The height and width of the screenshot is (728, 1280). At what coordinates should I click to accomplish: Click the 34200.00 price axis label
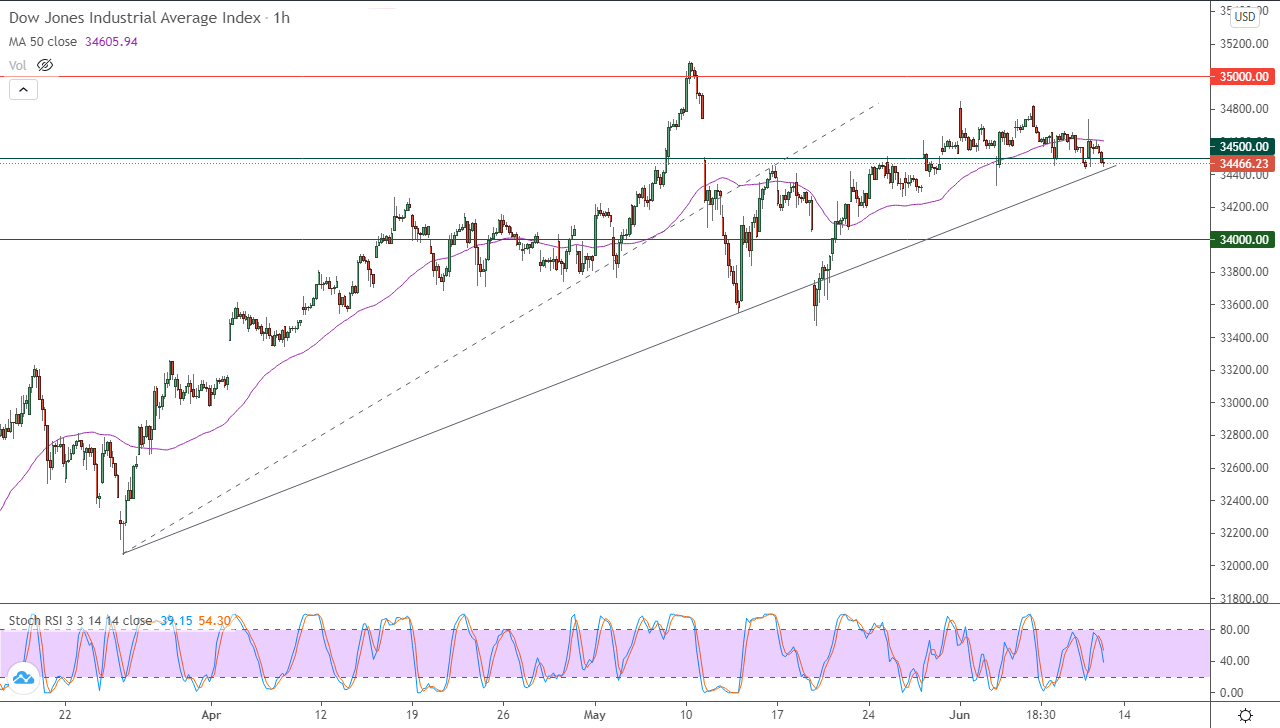pyautogui.click(x=1245, y=207)
